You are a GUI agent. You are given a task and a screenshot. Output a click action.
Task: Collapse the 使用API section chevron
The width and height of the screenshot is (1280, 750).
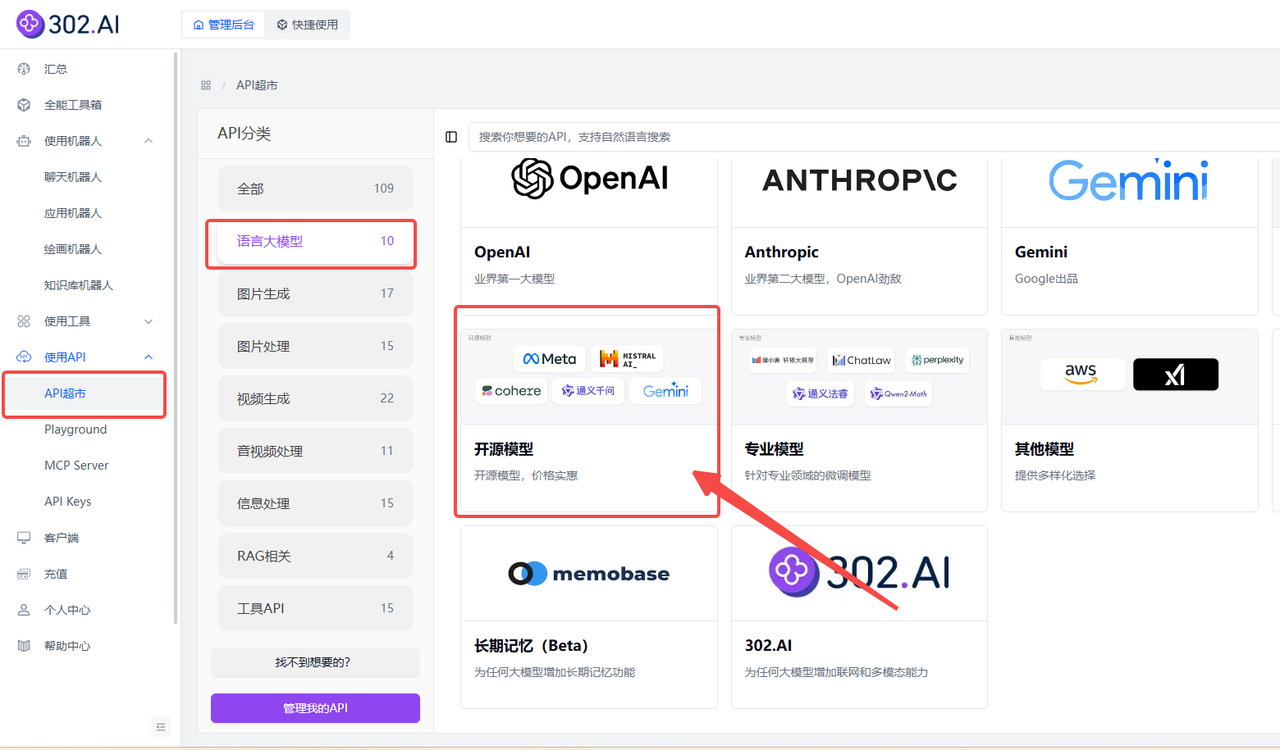point(149,357)
